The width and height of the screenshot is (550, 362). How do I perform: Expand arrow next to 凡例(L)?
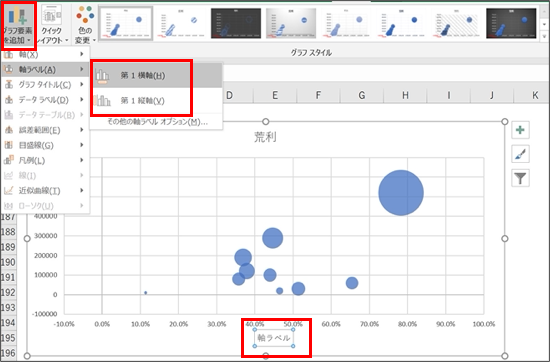coord(82,160)
